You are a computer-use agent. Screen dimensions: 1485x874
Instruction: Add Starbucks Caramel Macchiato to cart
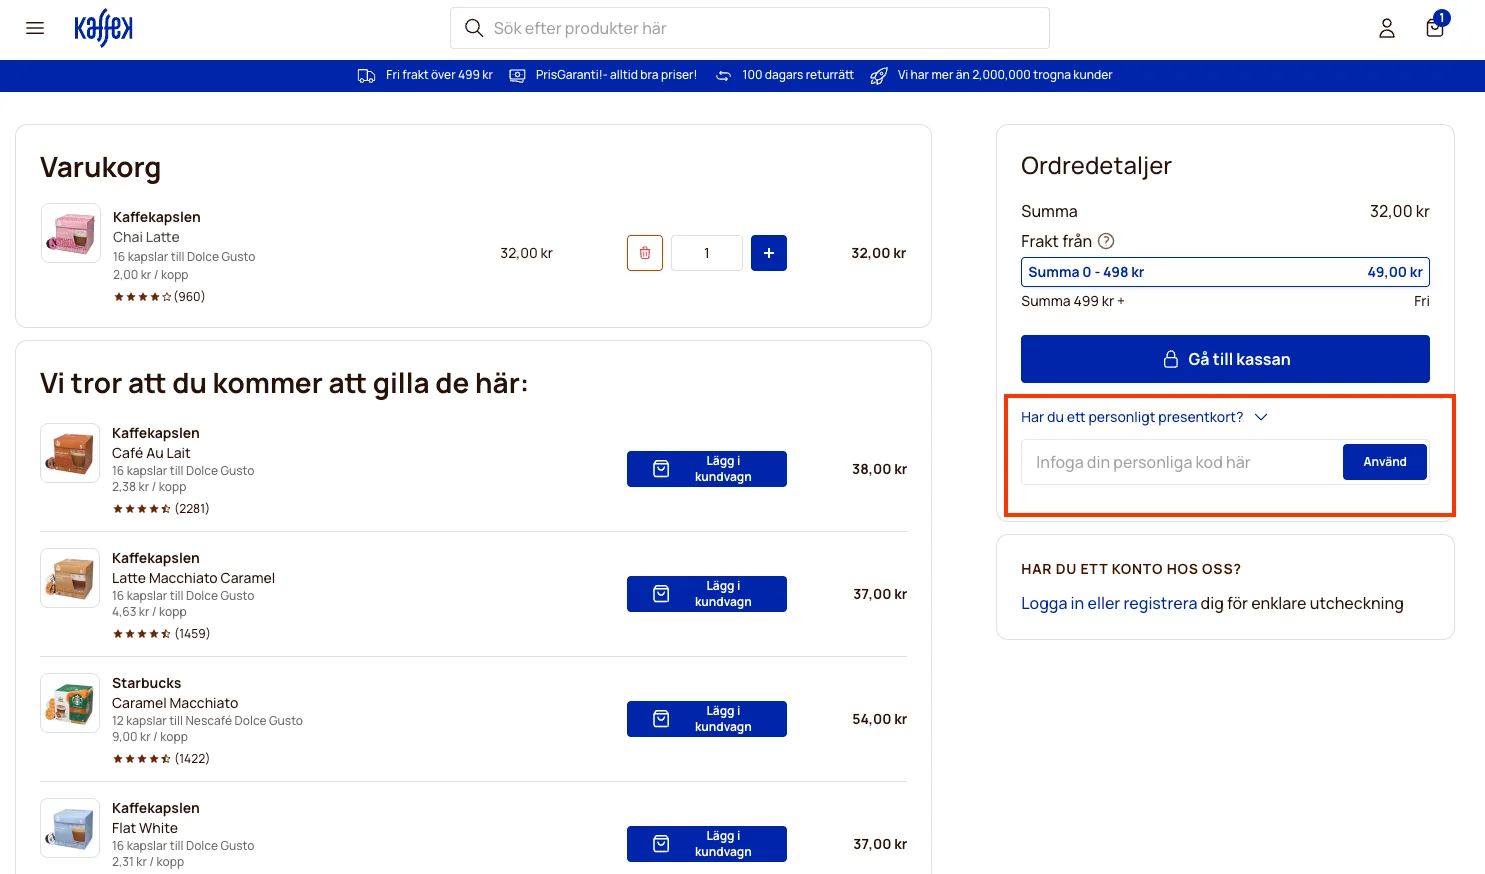pyautogui.click(x=706, y=718)
